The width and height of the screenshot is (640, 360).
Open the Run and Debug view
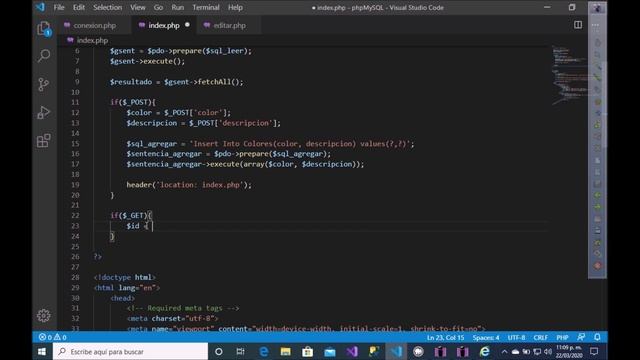[x=44, y=113]
